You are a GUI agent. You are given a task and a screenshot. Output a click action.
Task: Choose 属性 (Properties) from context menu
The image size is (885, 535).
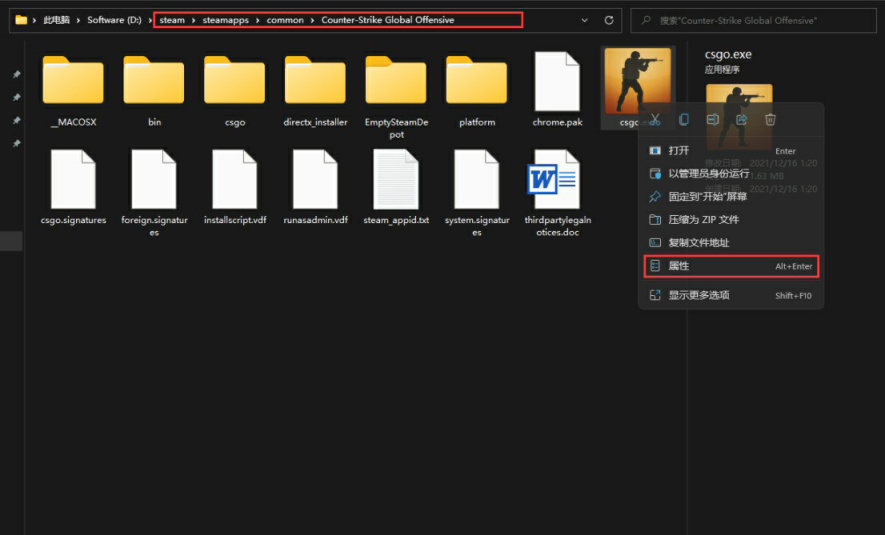point(731,266)
